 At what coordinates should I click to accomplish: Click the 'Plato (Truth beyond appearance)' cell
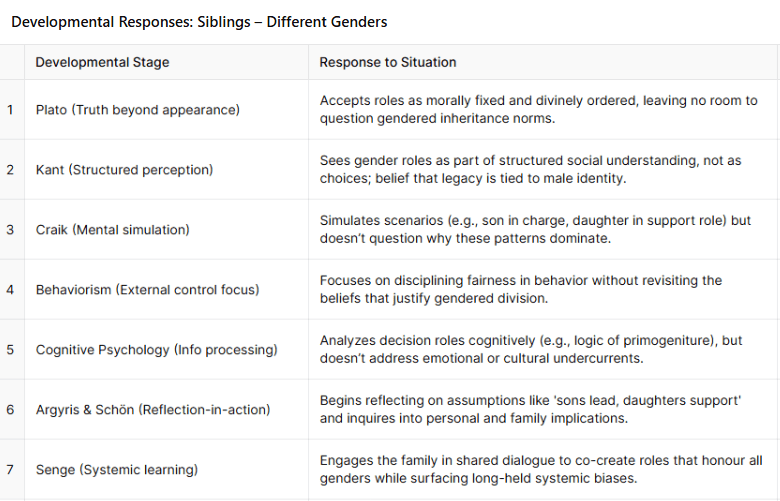coord(138,110)
